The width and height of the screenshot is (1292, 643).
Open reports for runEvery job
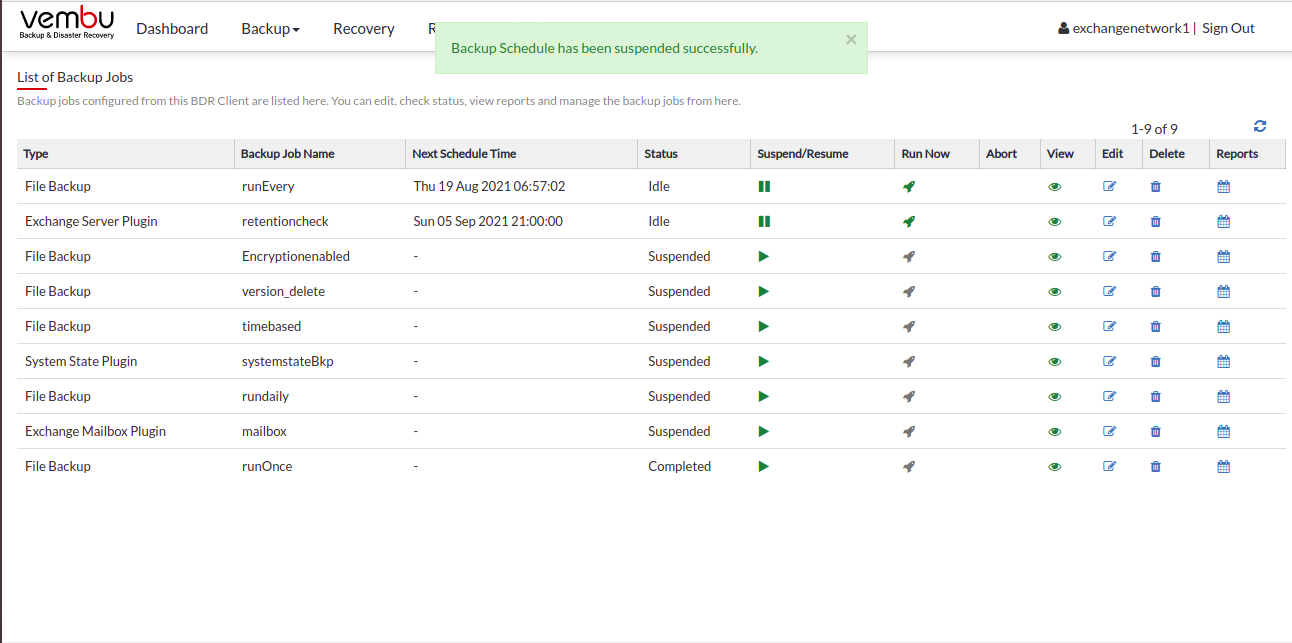pos(1223,186)
